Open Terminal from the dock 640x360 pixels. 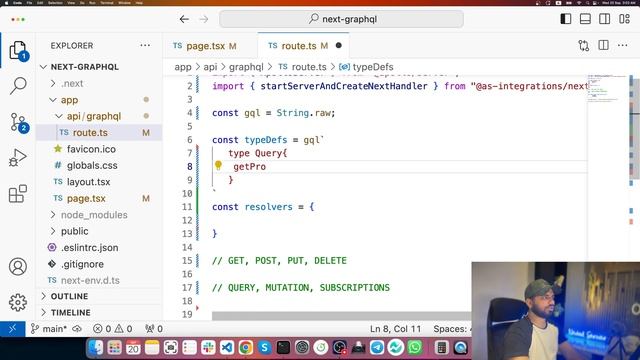pos(283,347)
